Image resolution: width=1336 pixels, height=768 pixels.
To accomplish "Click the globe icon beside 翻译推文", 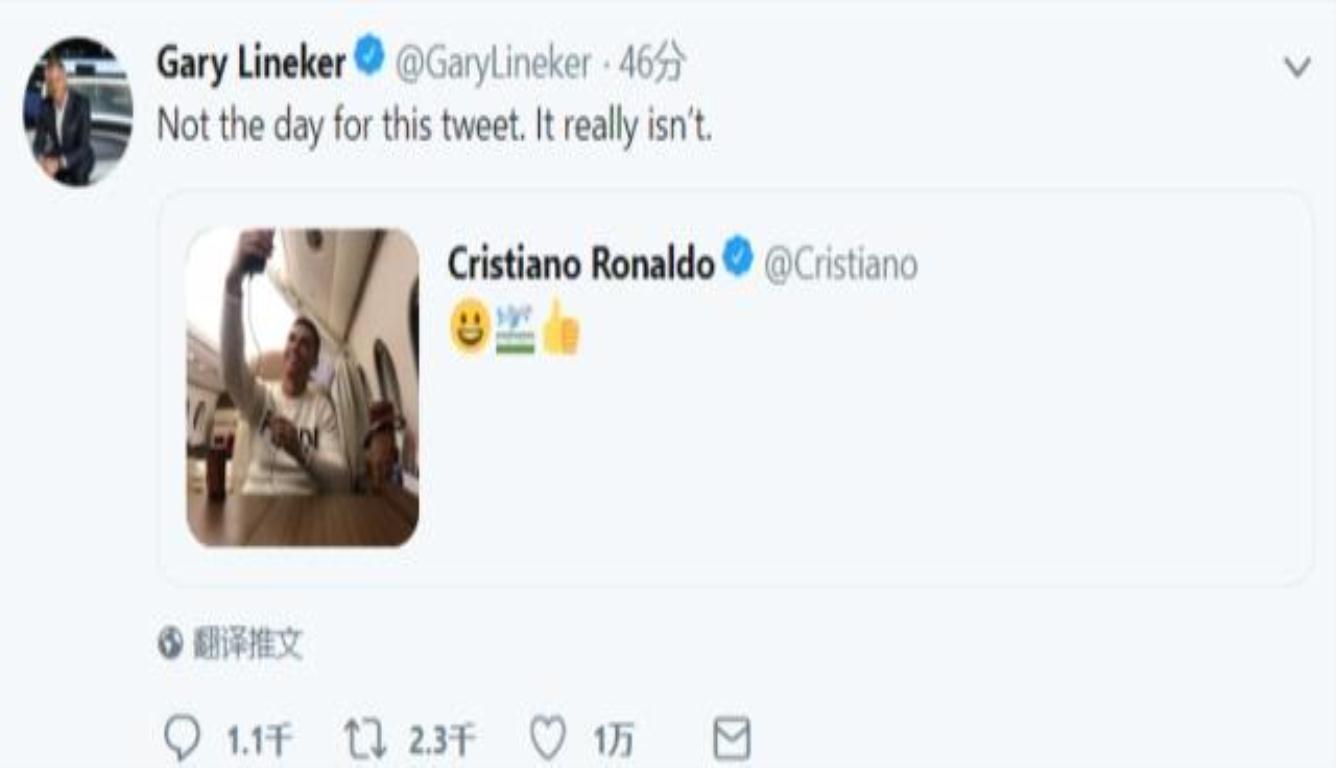I will [170, 644].
